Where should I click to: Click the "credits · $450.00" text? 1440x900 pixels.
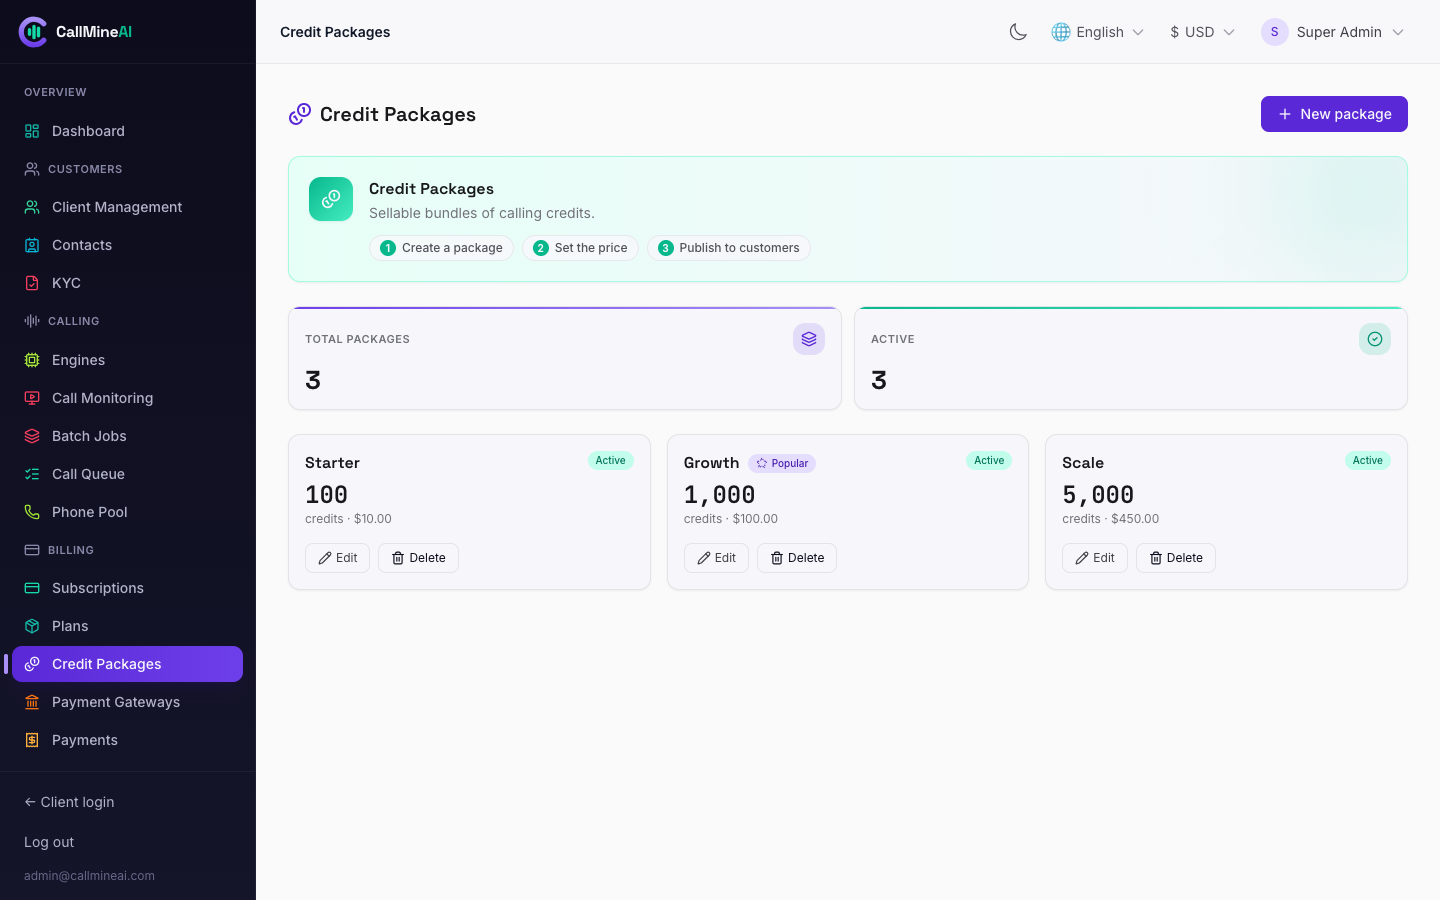pos(1110,519)
